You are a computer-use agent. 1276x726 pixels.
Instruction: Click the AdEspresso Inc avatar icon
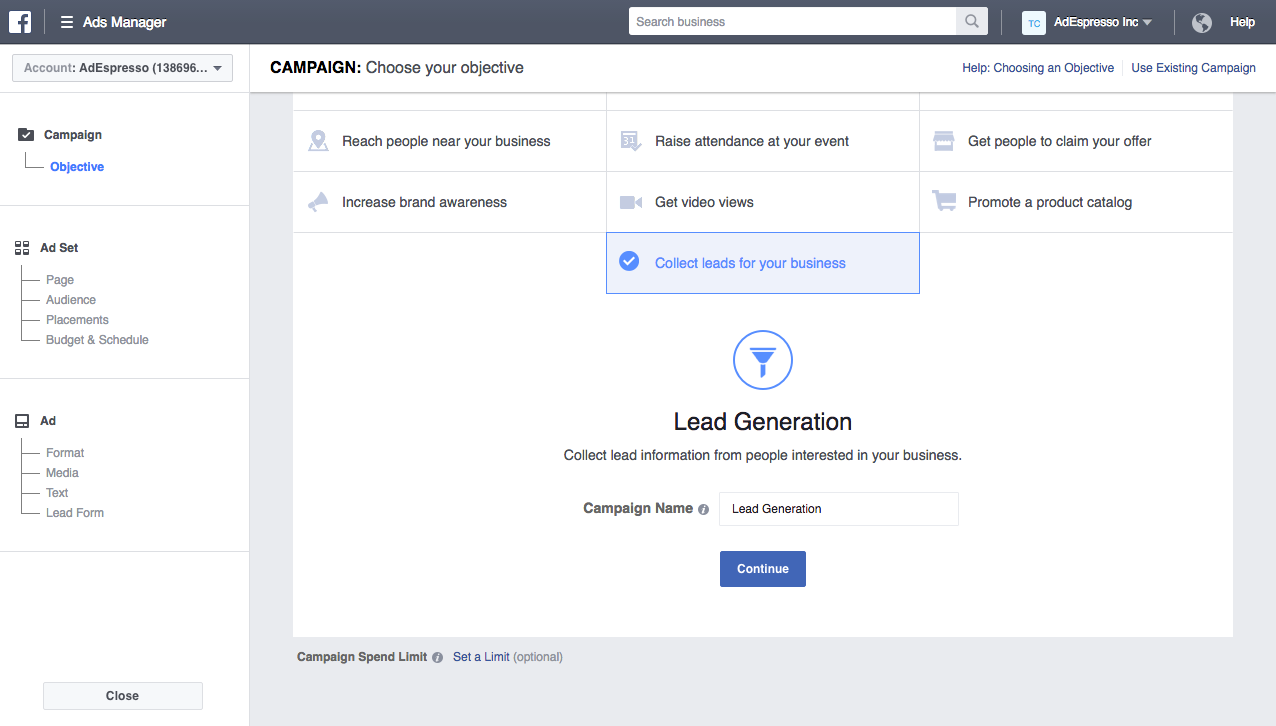(x=1033, y=22)
